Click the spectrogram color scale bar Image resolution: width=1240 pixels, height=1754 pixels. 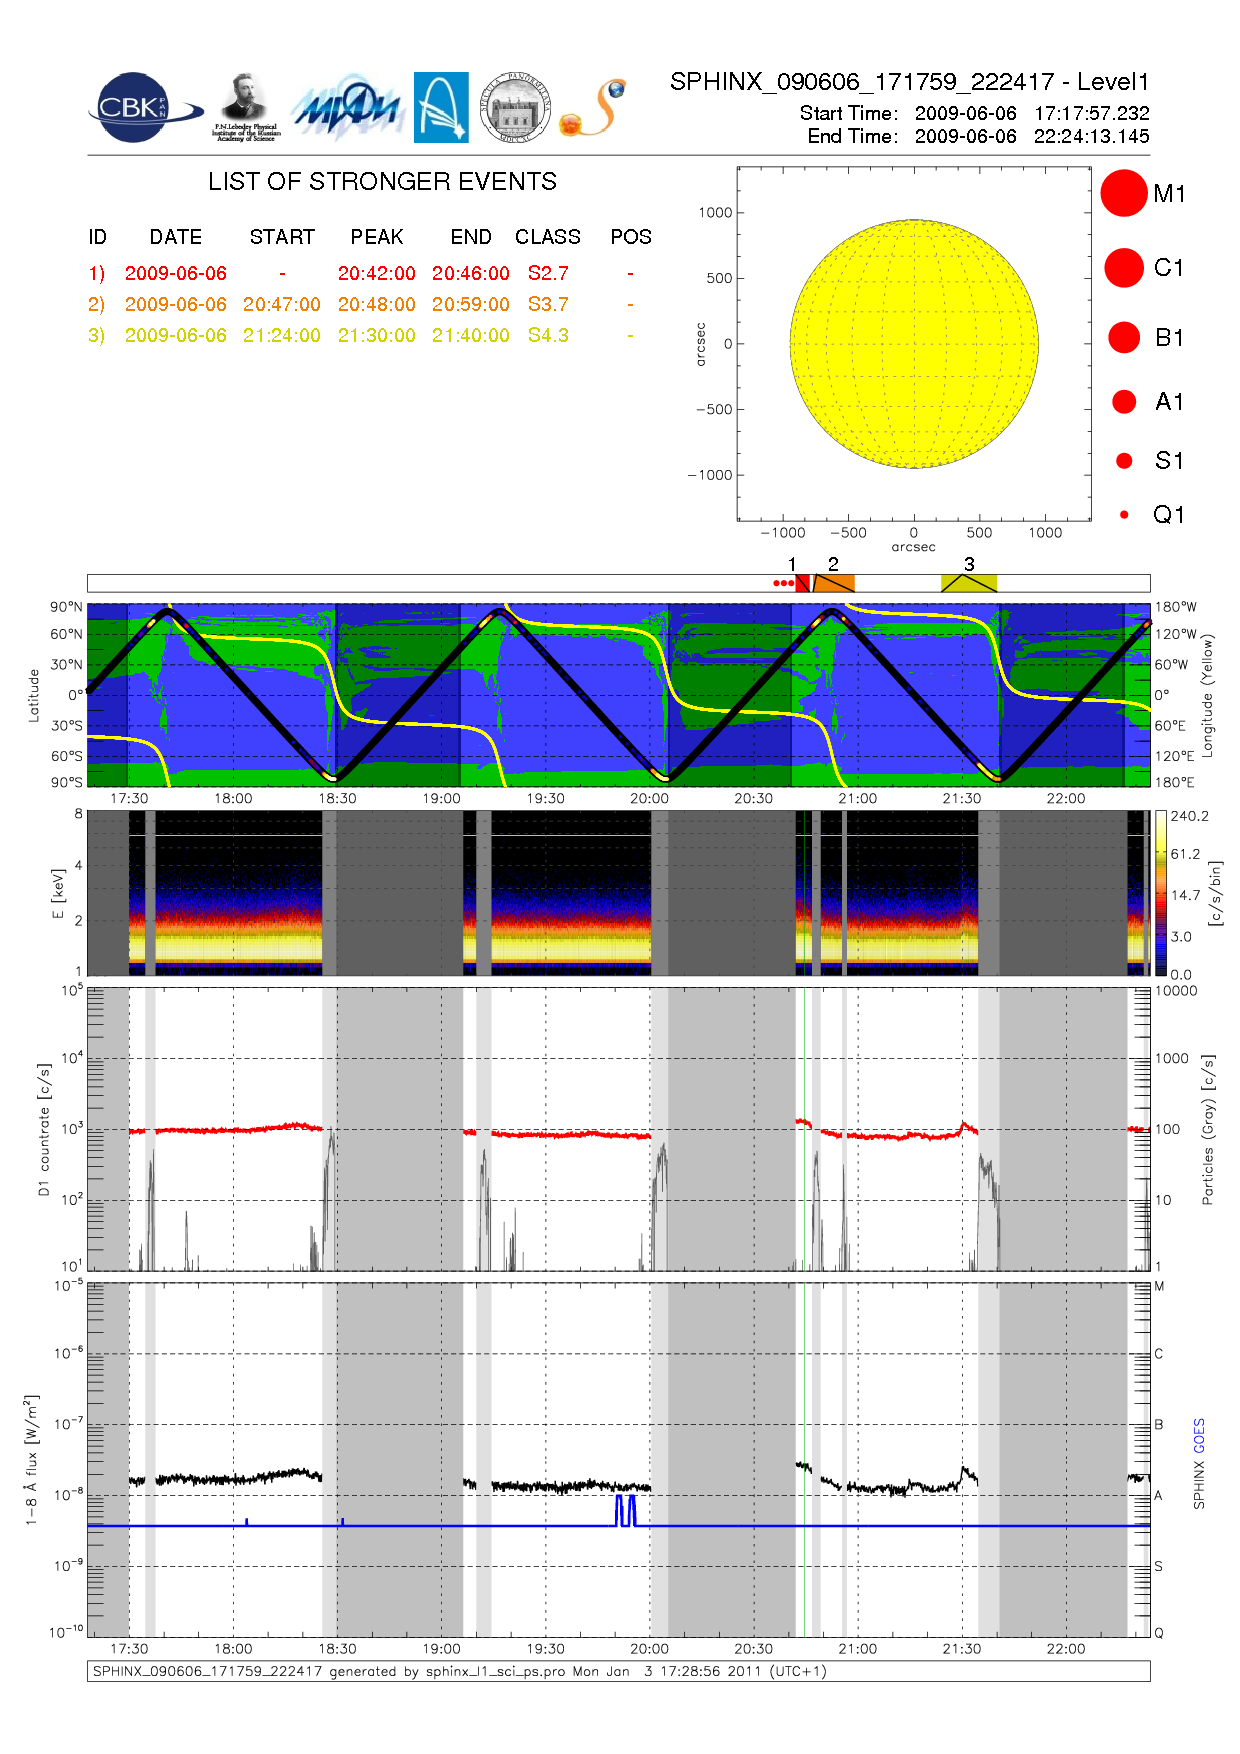click(x=1161, y=893)
